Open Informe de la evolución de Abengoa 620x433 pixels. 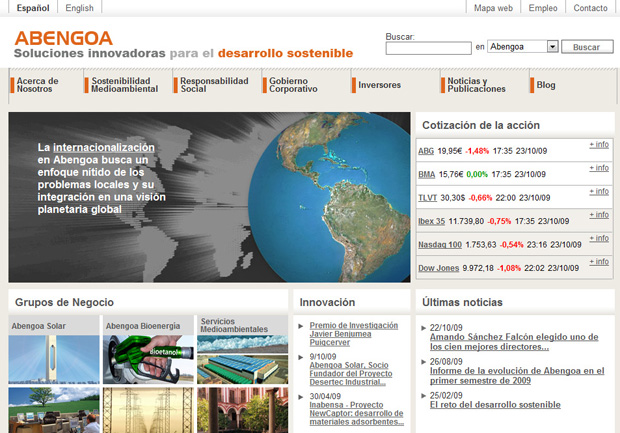pyautogui.click(x=517, y=376)
